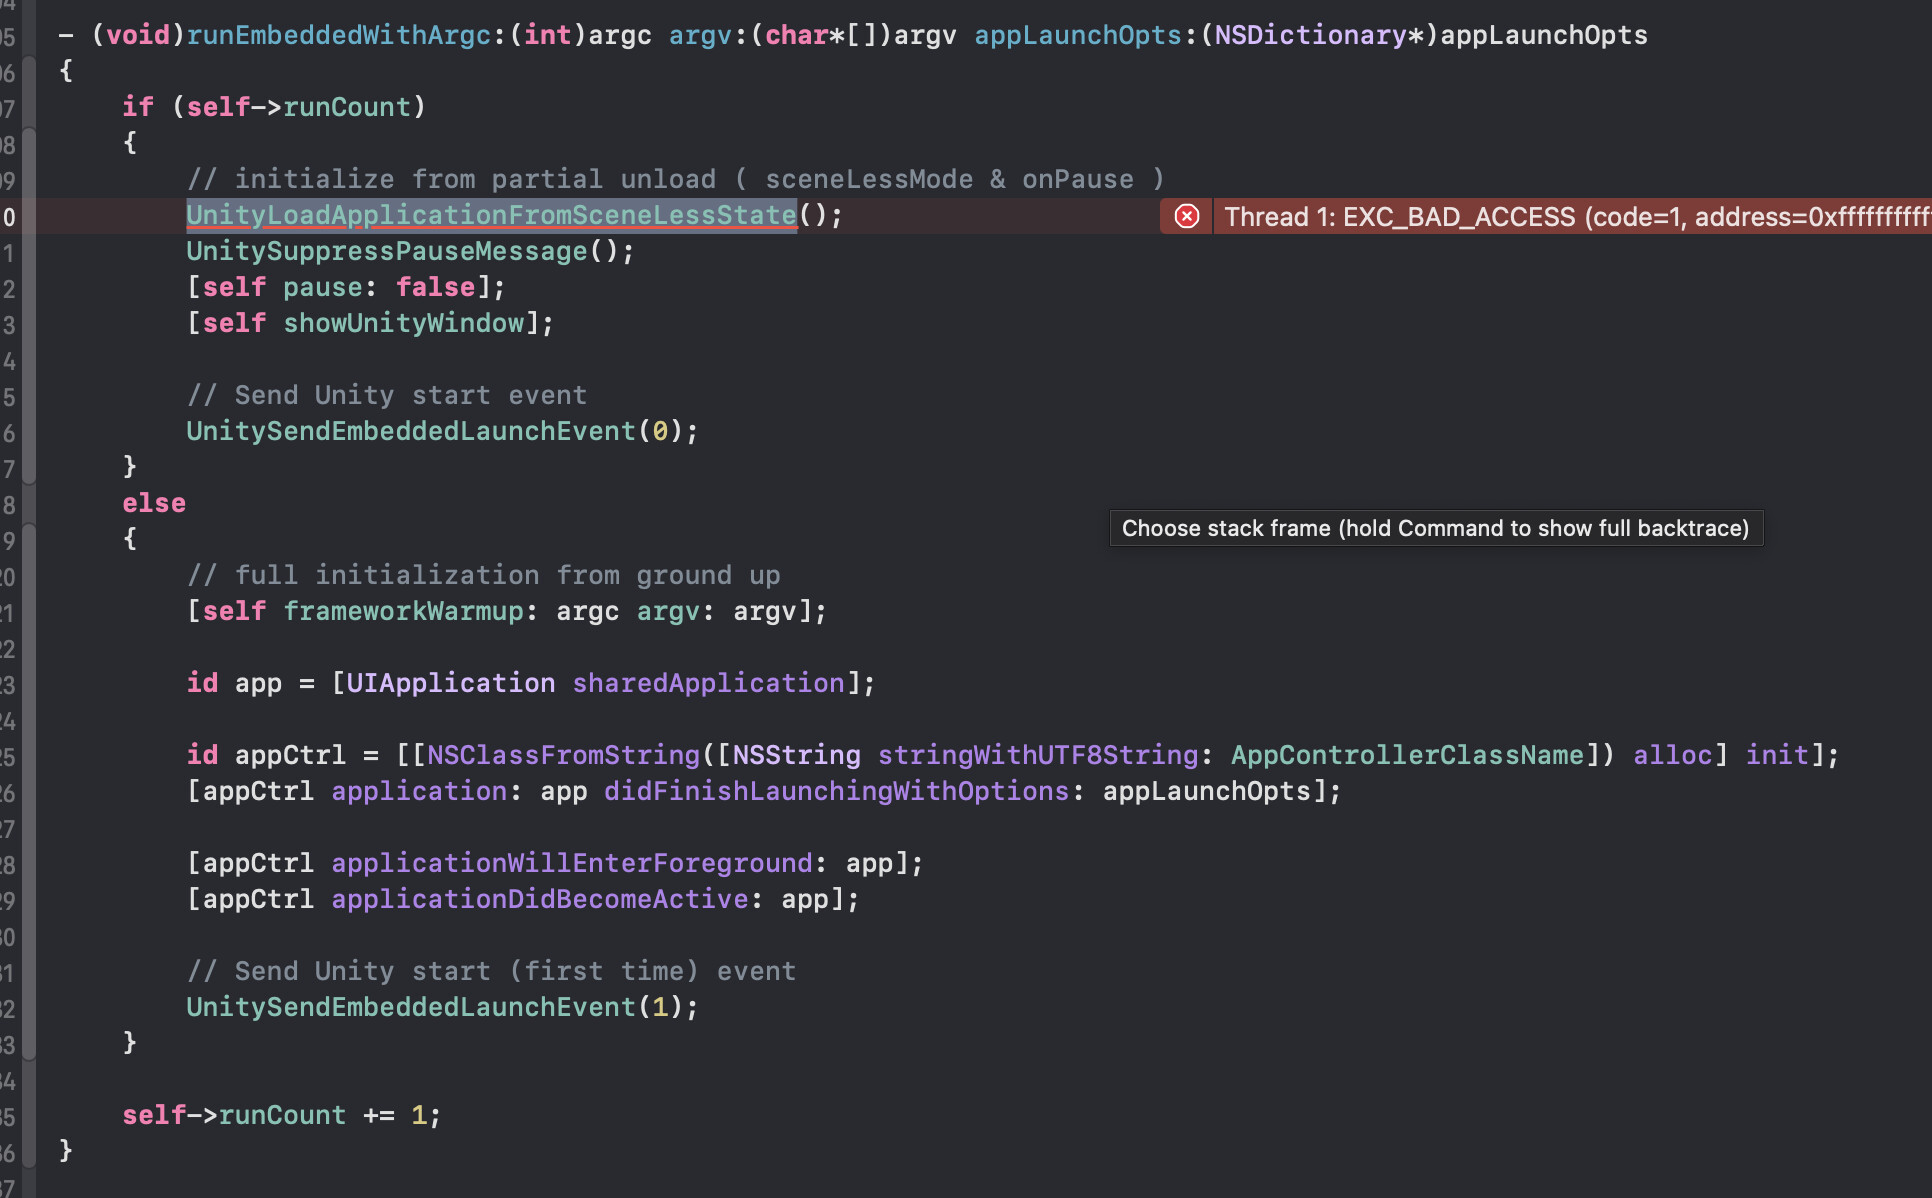Click the [self pause: false] statement

345,287
